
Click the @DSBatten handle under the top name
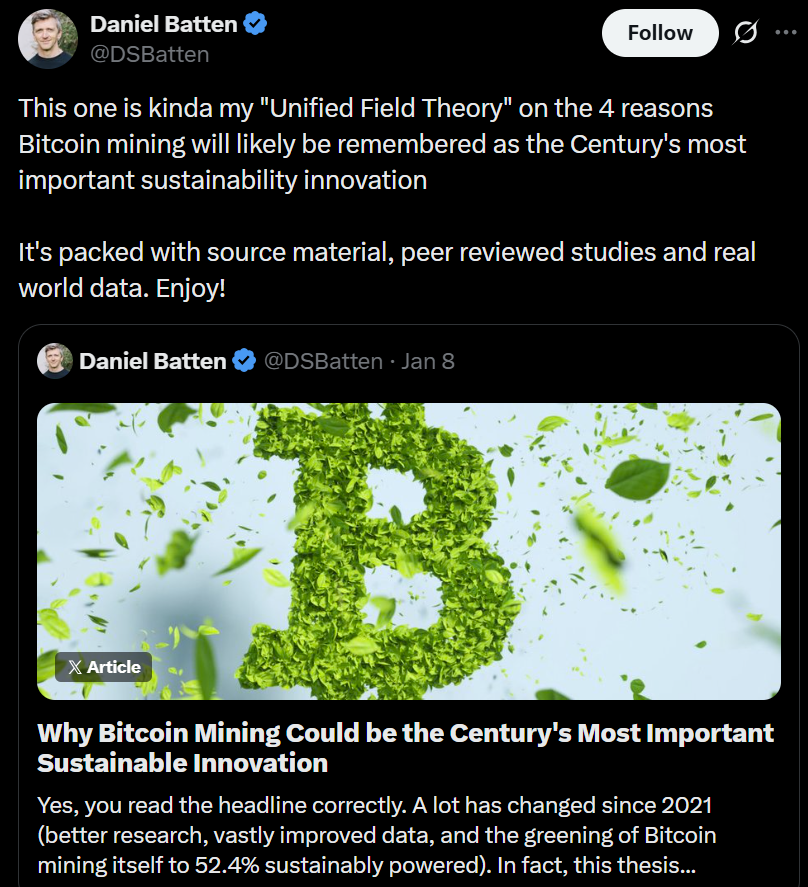[x=150, y=54]
